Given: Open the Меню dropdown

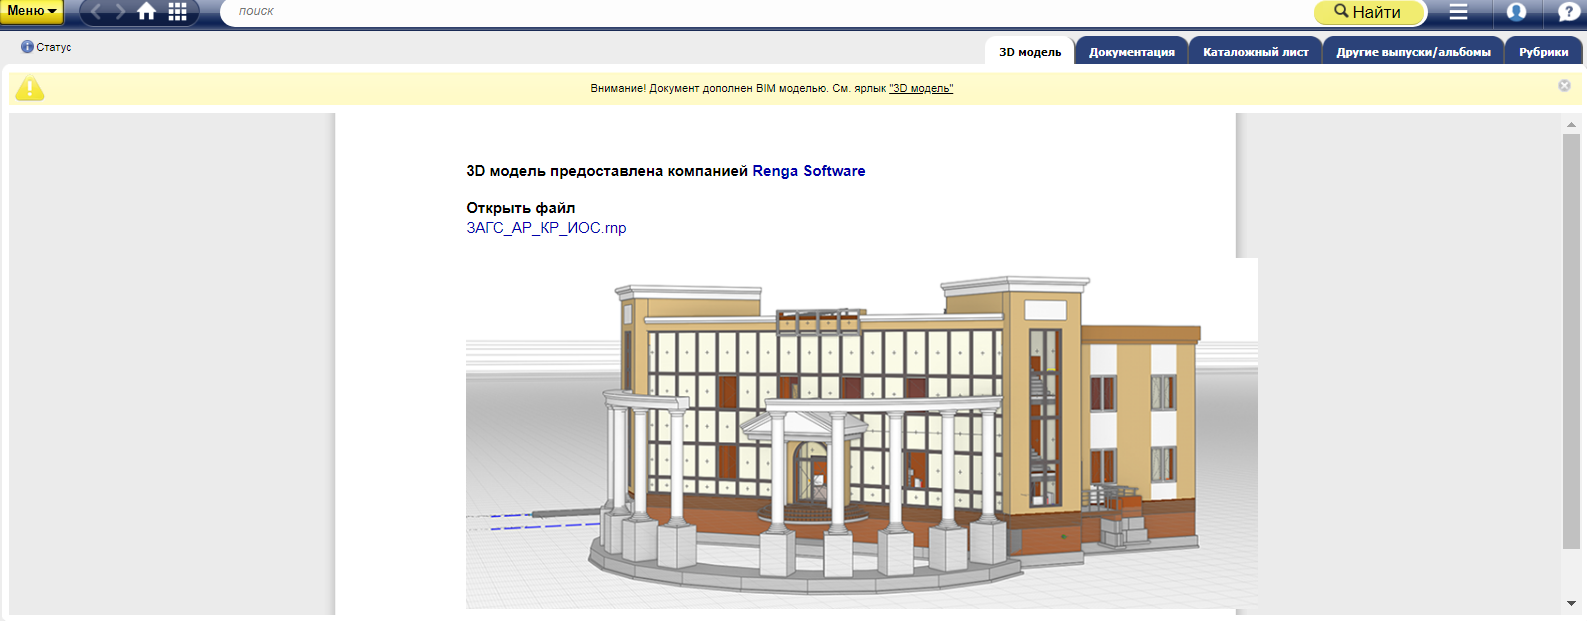Looking at the screenshot, I should click(31, 11).
